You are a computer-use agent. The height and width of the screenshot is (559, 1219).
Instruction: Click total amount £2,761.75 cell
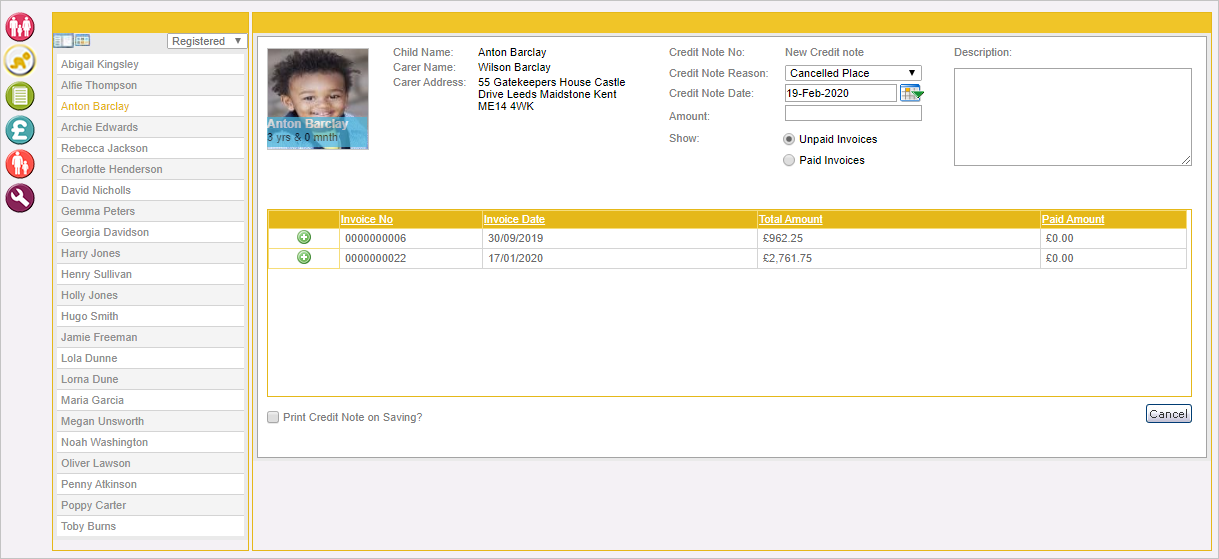(898, 258)
